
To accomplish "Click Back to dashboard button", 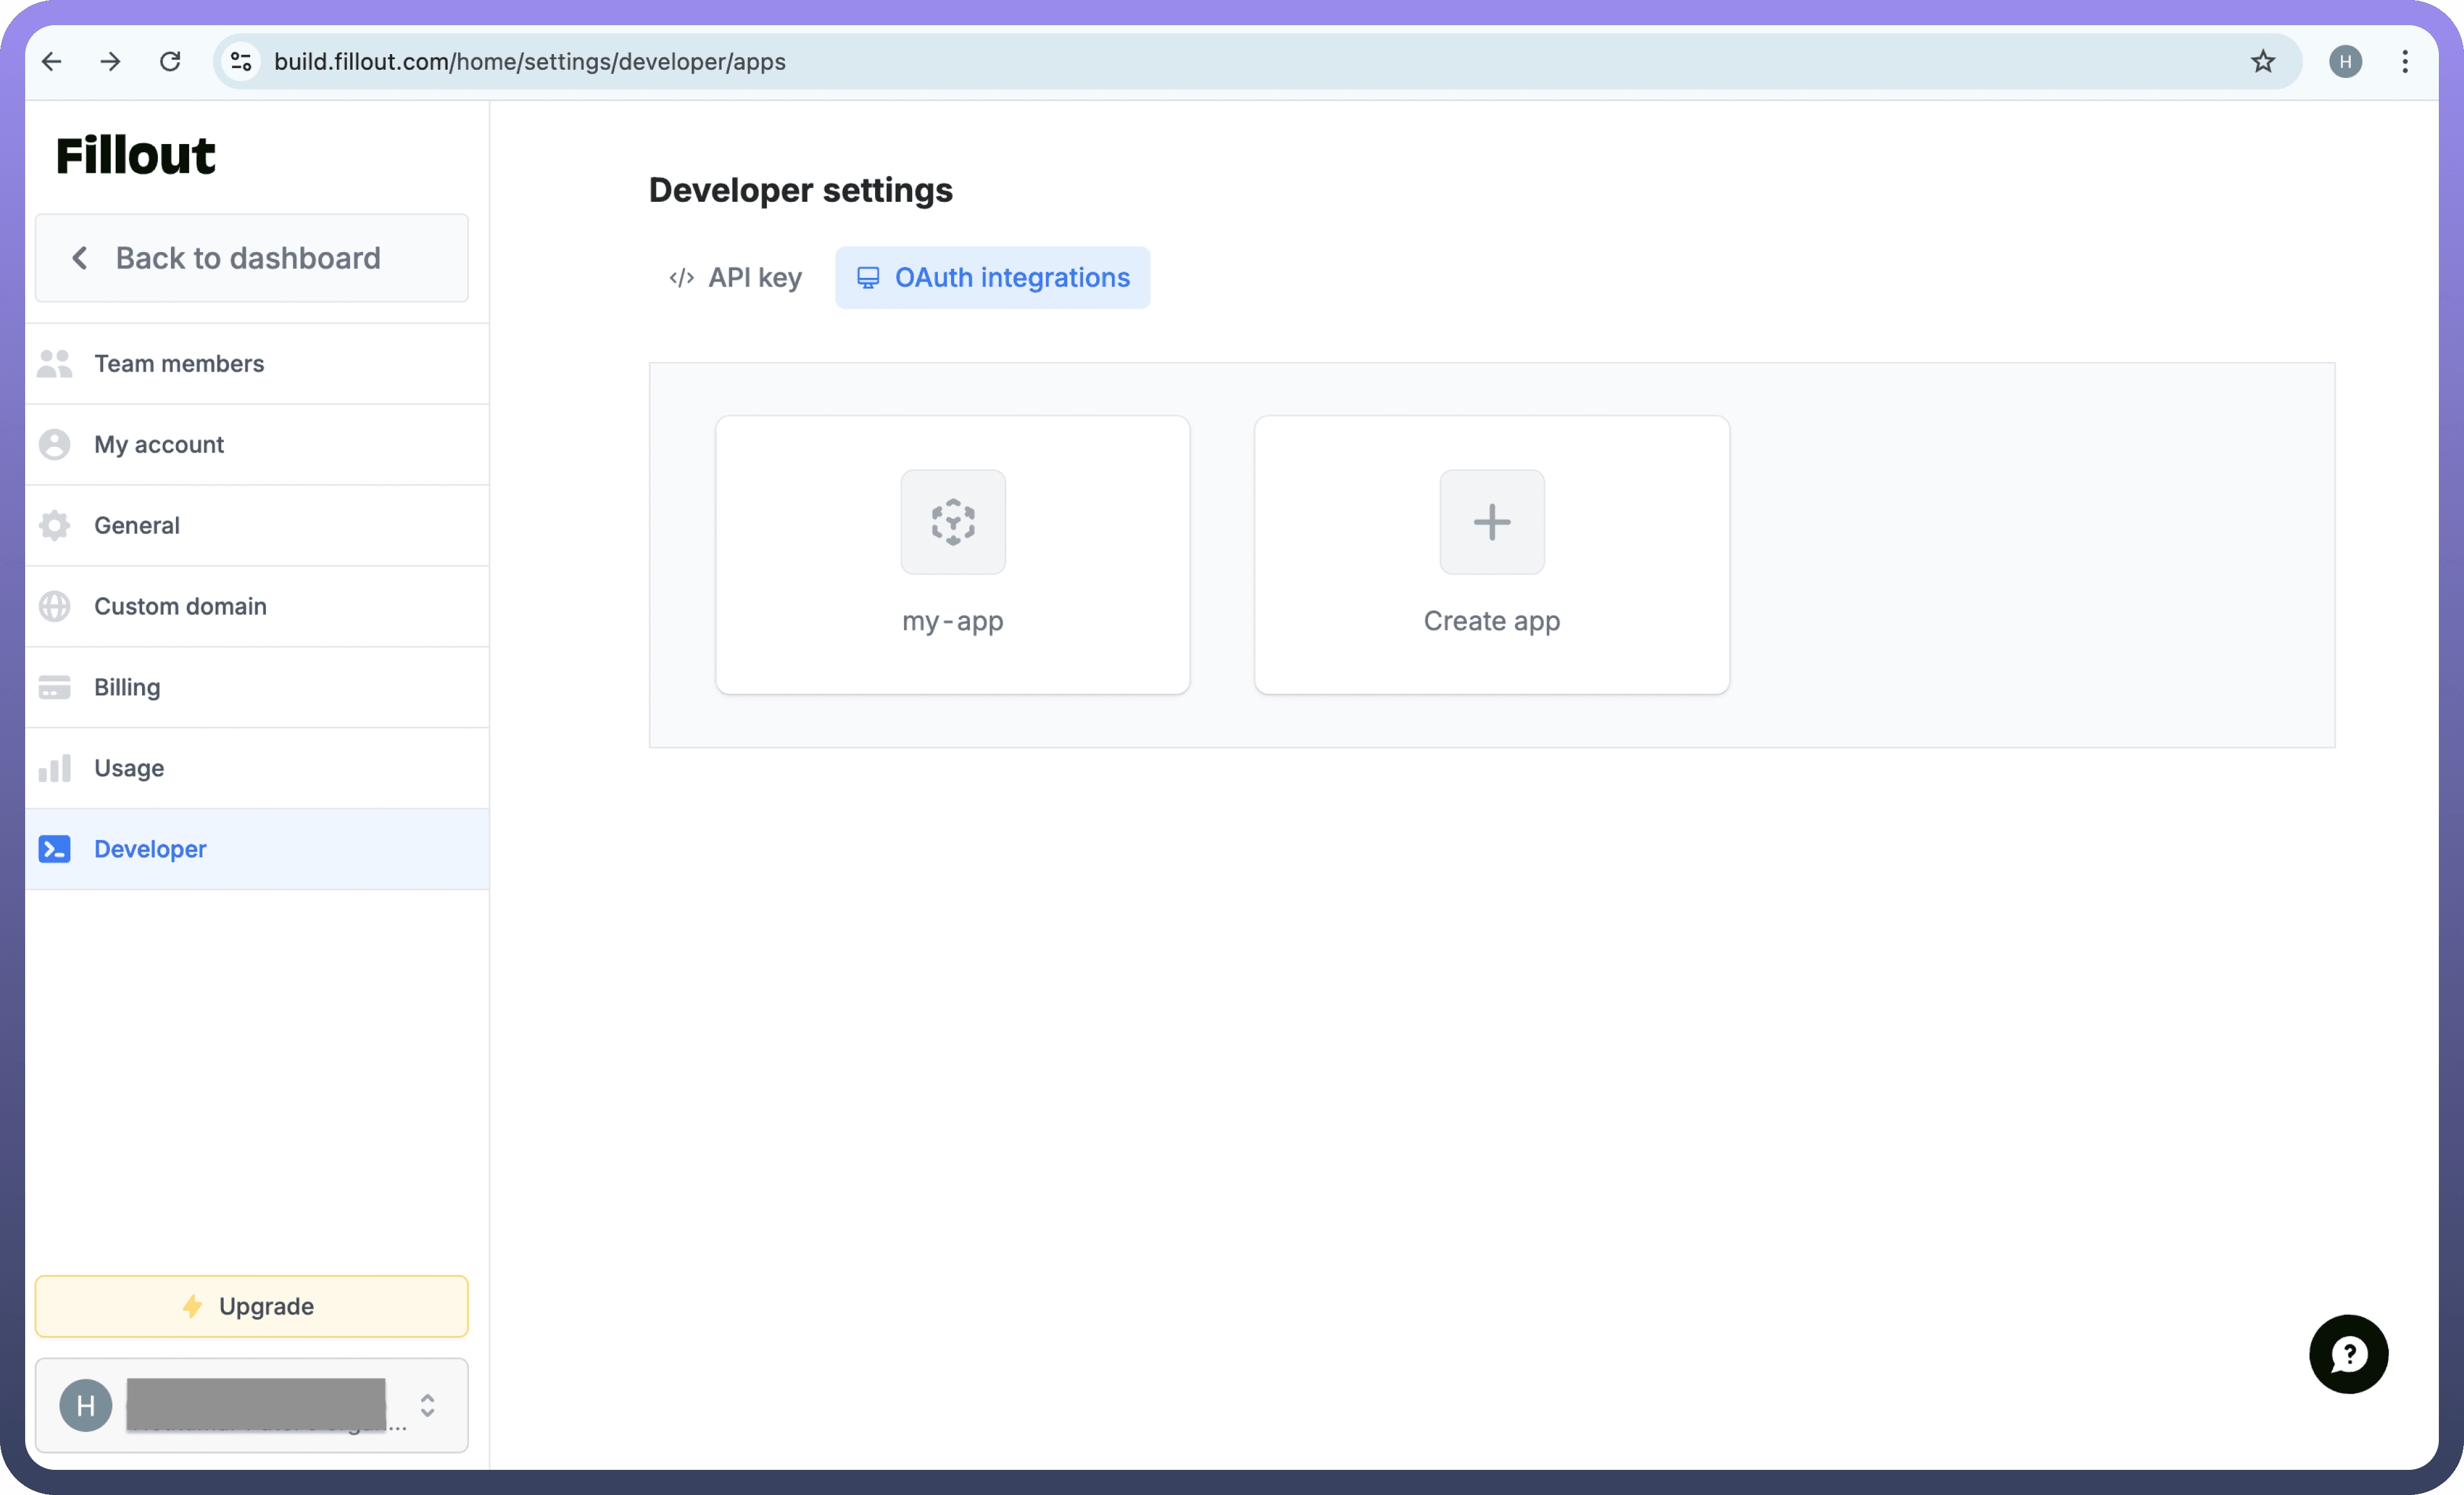I will pos(251,258).
